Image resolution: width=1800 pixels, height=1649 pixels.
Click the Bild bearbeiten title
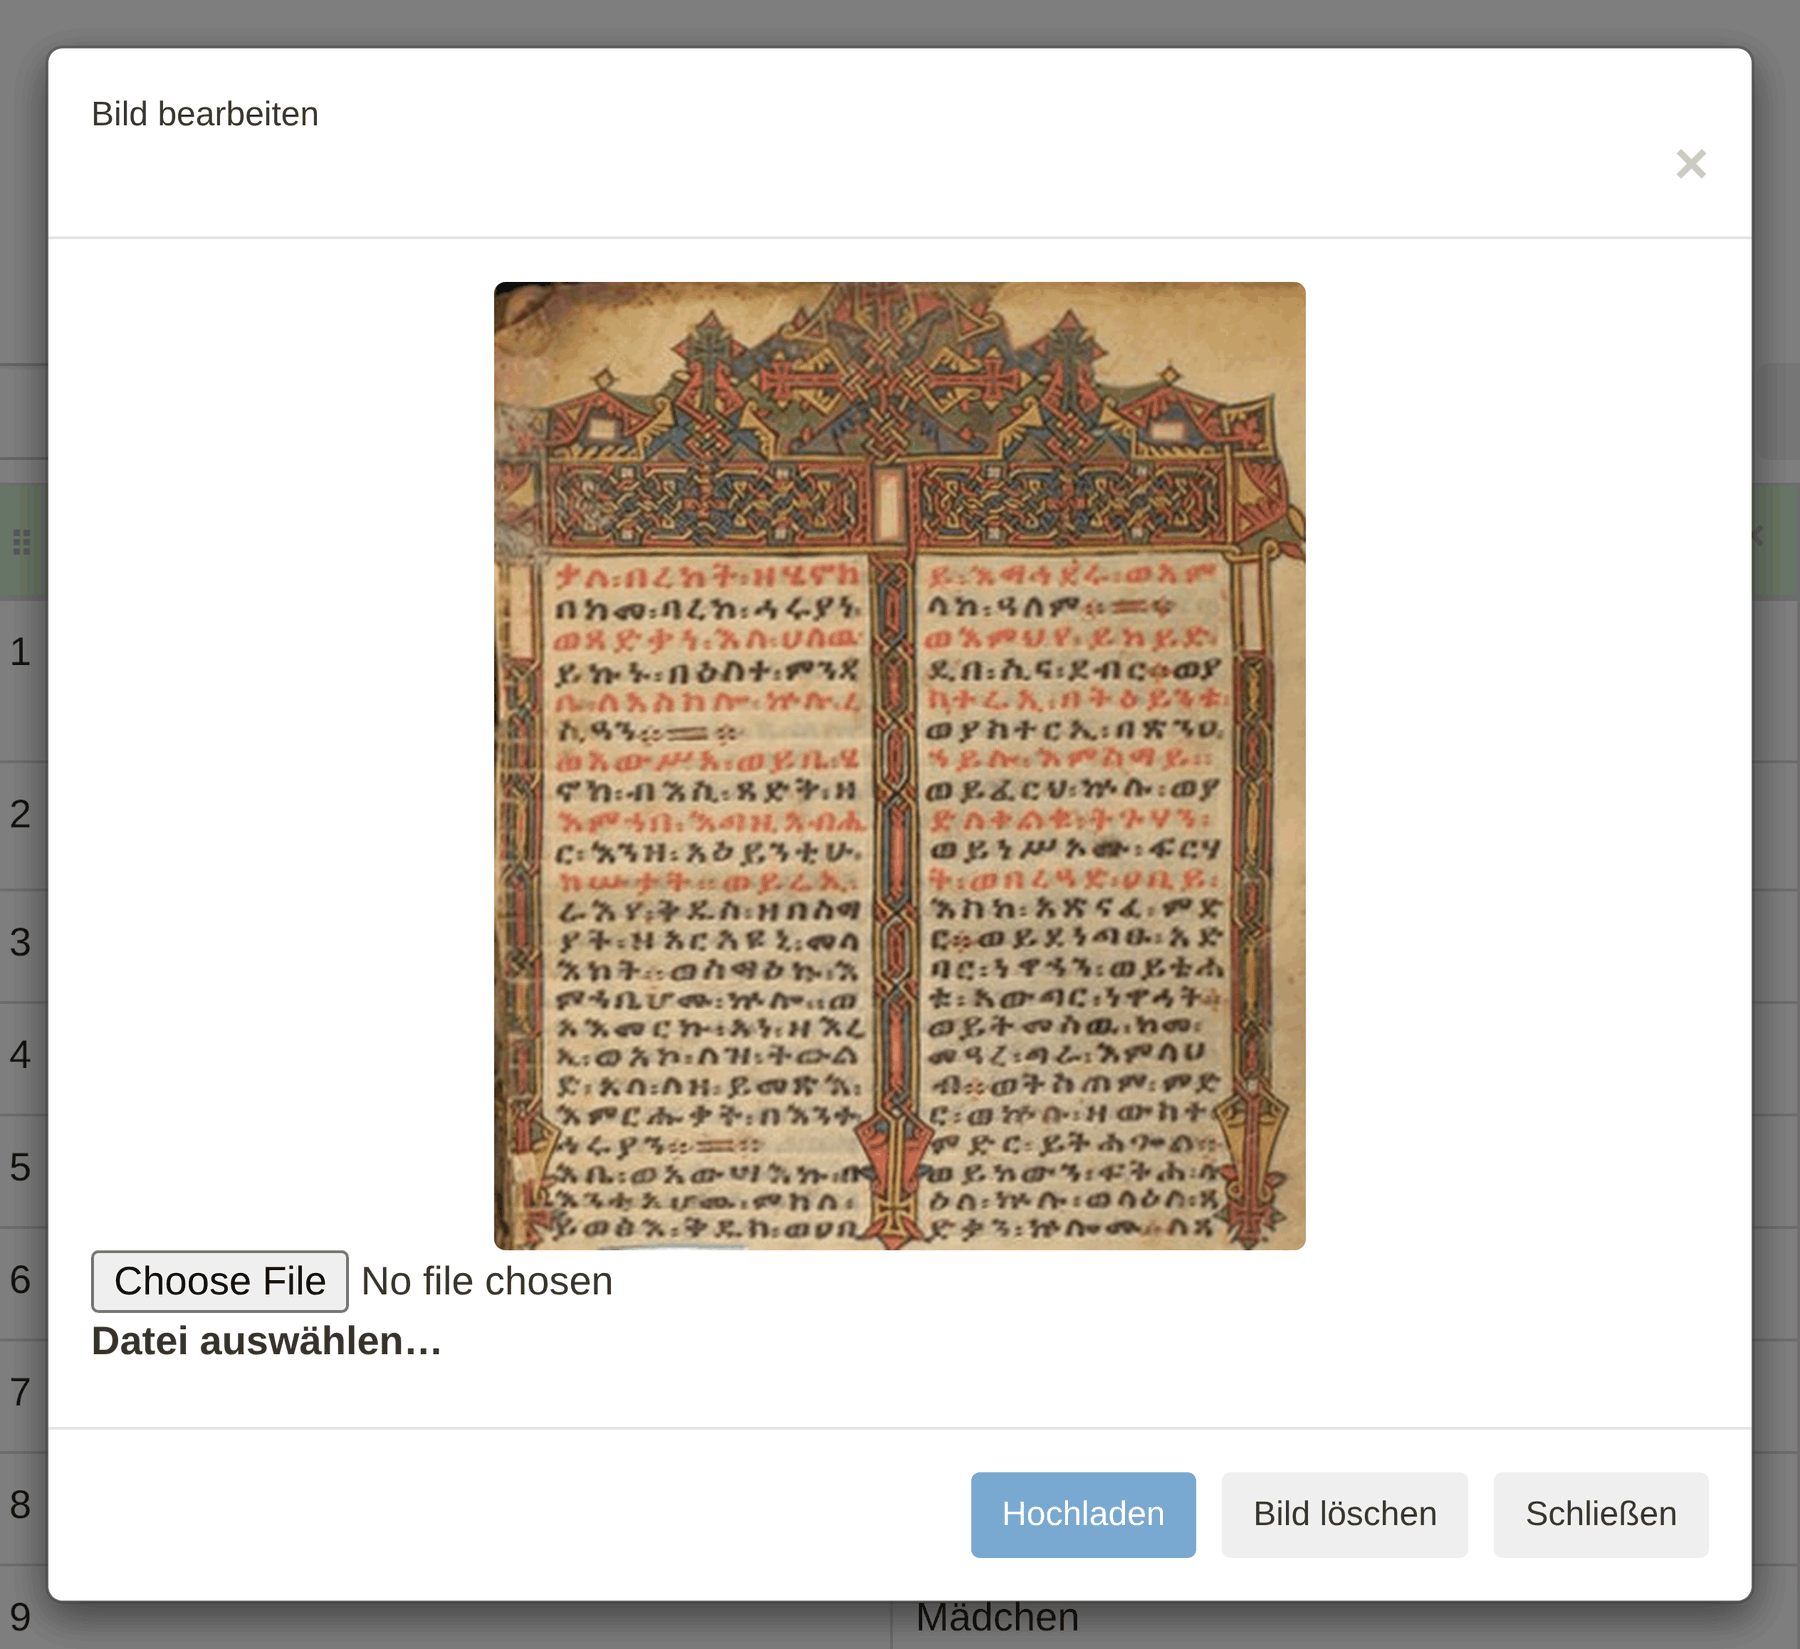tap(205, 114)
